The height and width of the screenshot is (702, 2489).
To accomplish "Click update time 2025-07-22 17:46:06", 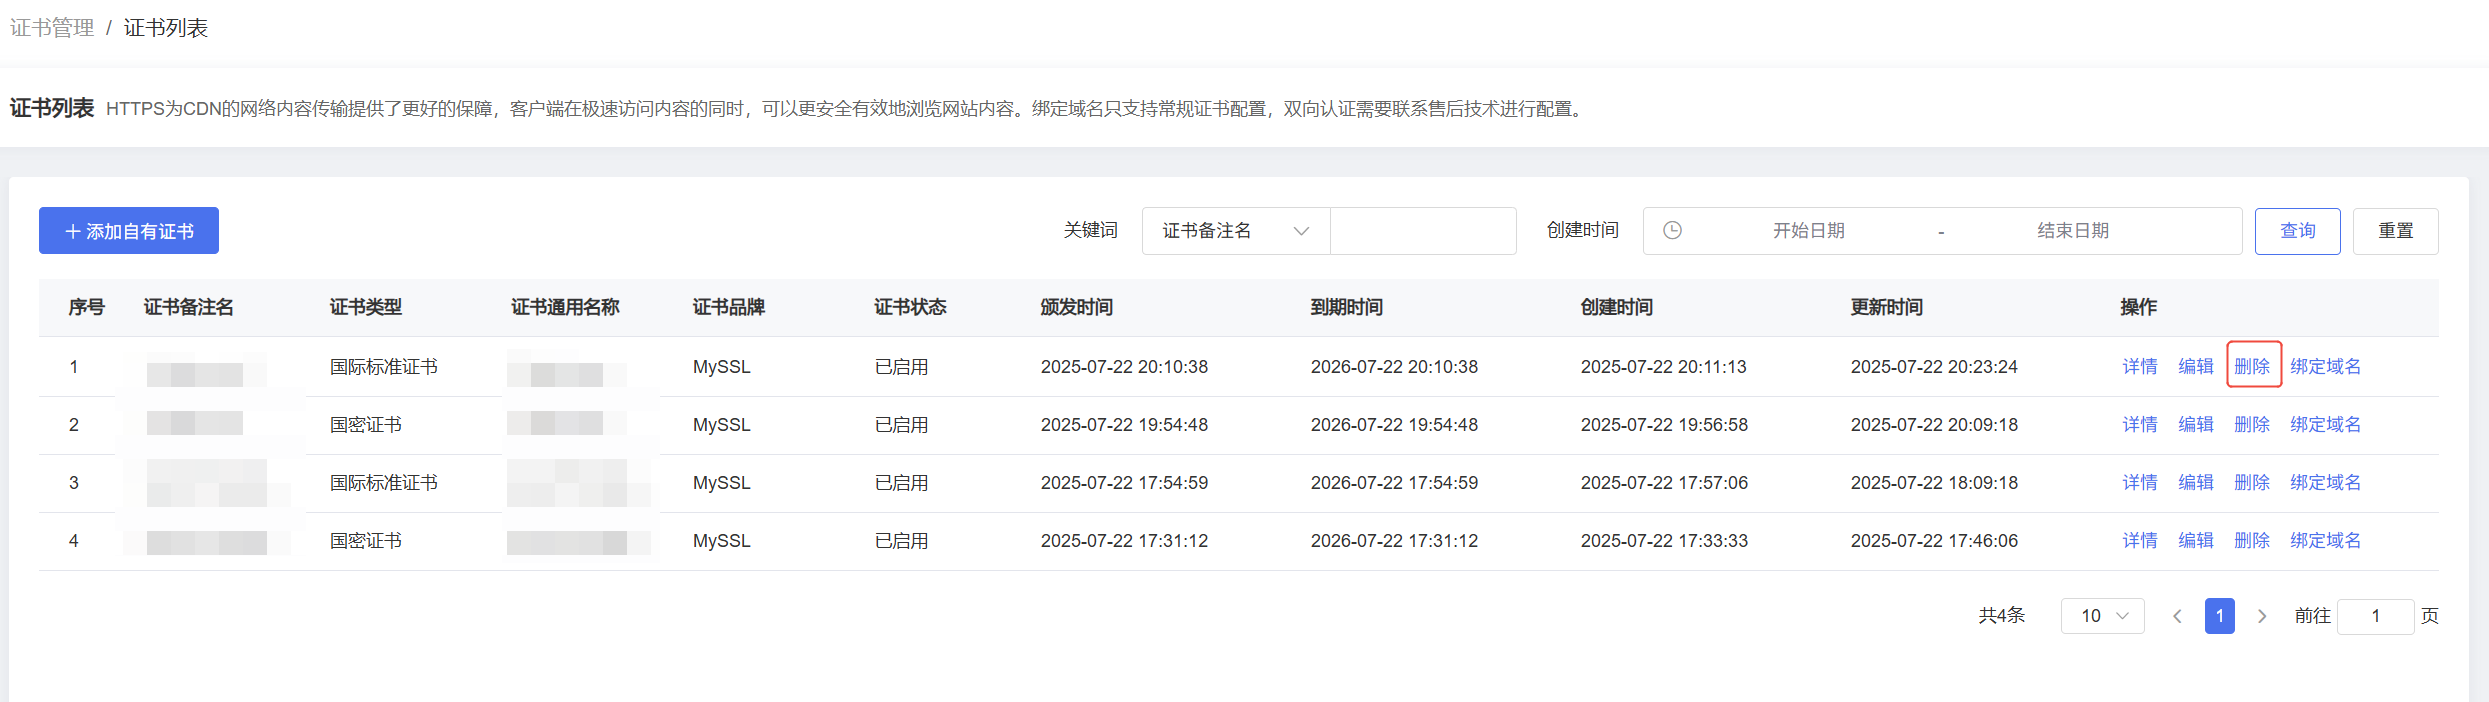I will [1934, 541].
